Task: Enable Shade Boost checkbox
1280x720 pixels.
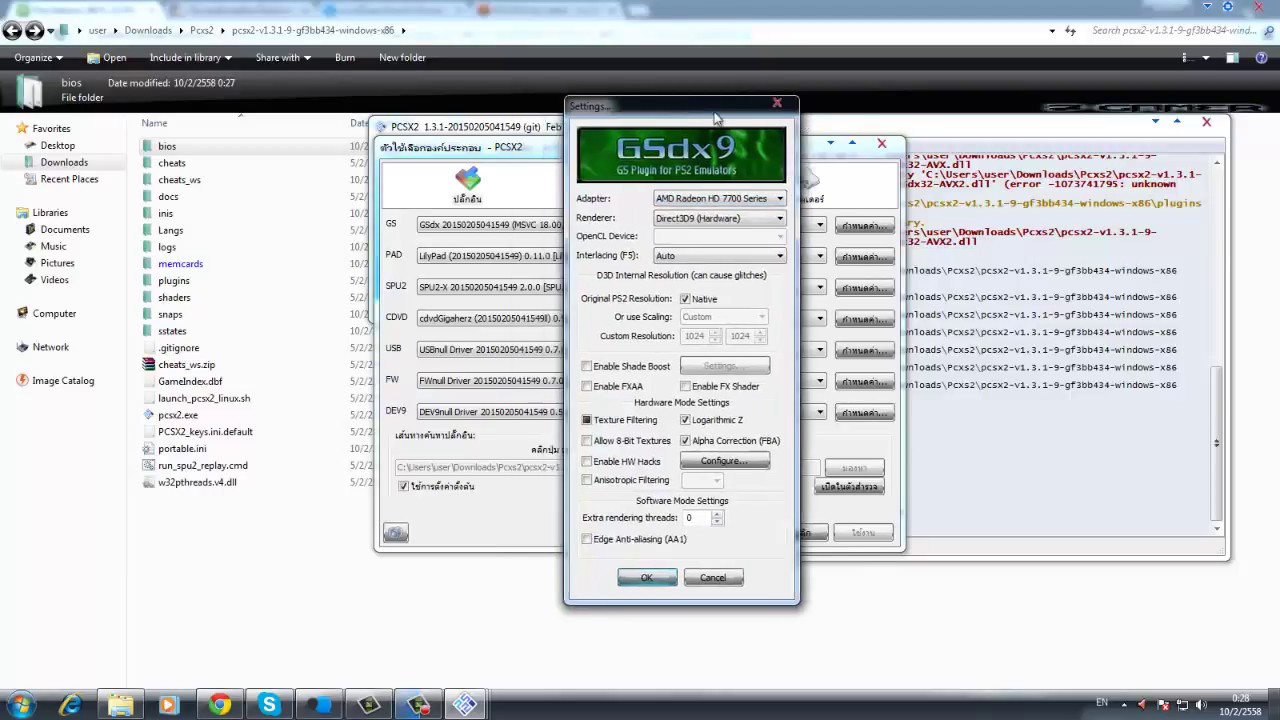Action: 587,367
